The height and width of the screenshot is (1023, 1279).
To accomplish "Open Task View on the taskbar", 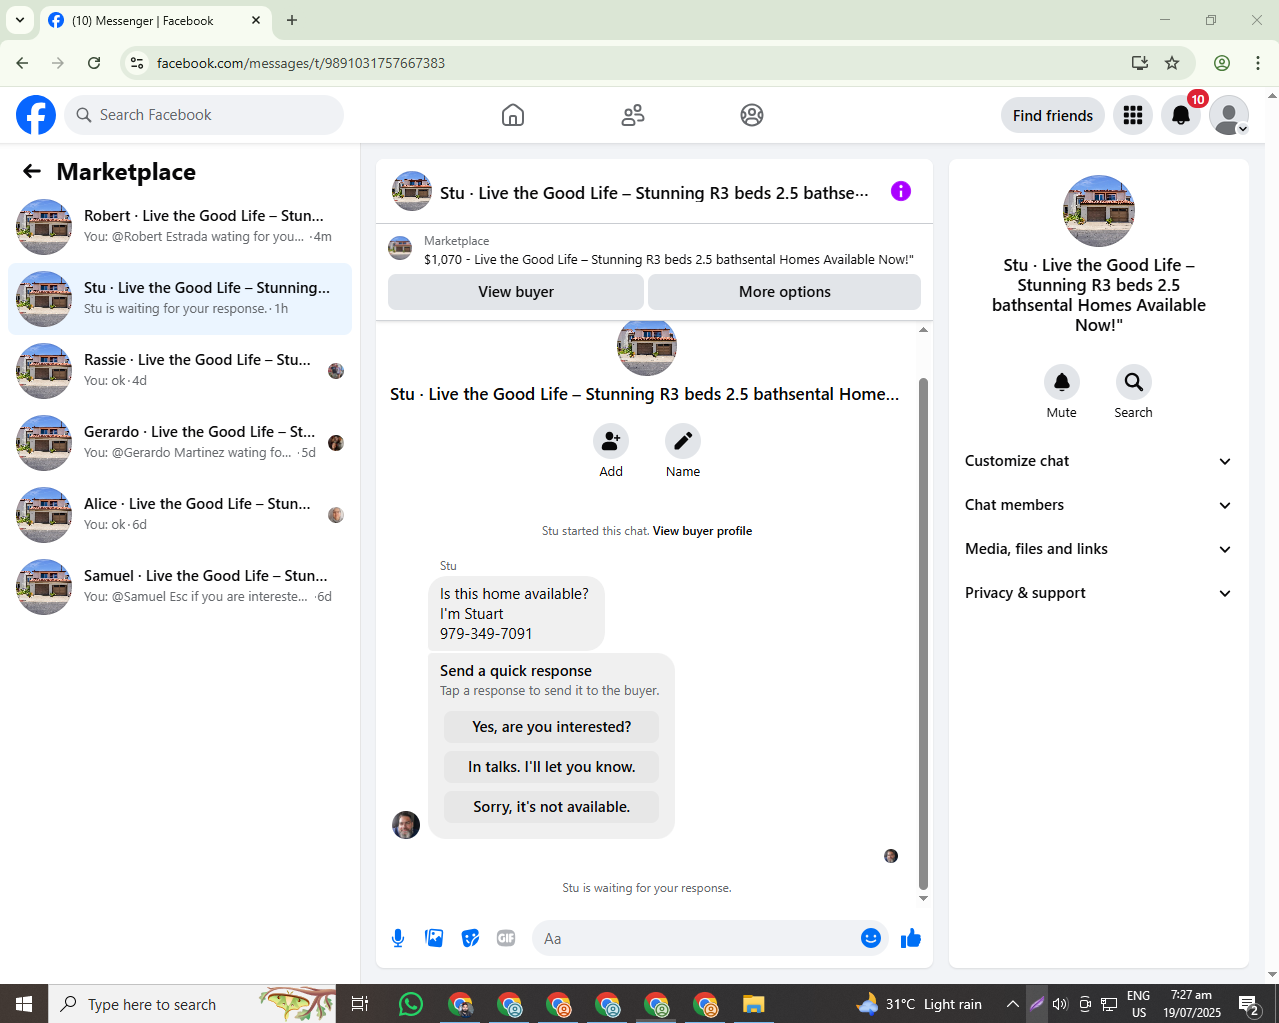I will pos(360,1004).
